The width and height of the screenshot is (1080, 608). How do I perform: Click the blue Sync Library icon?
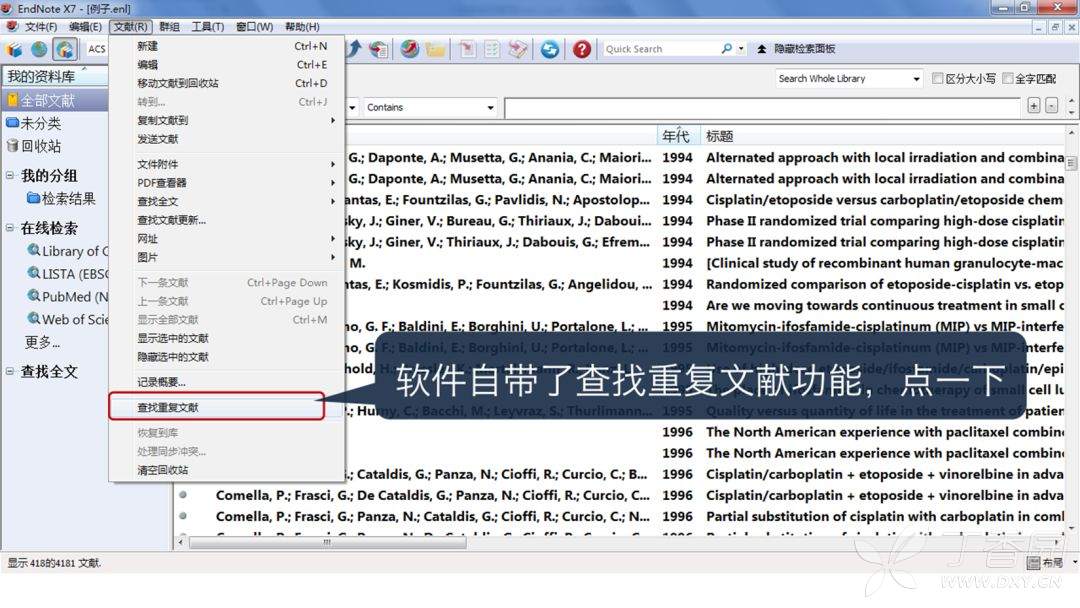click(550, 49)
